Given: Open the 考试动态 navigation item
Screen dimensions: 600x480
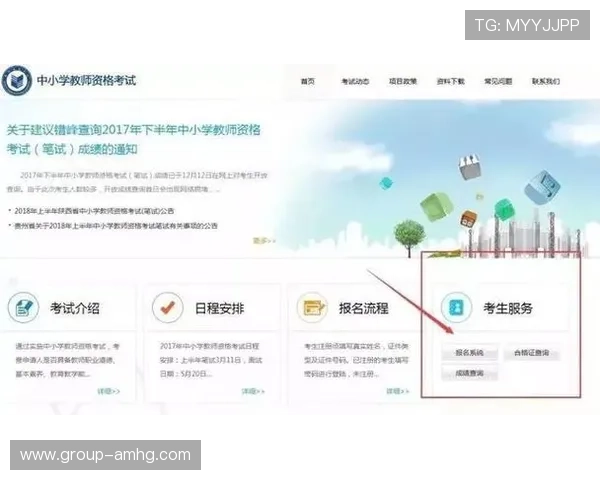Looking at the screenshot, I should 355,81.
